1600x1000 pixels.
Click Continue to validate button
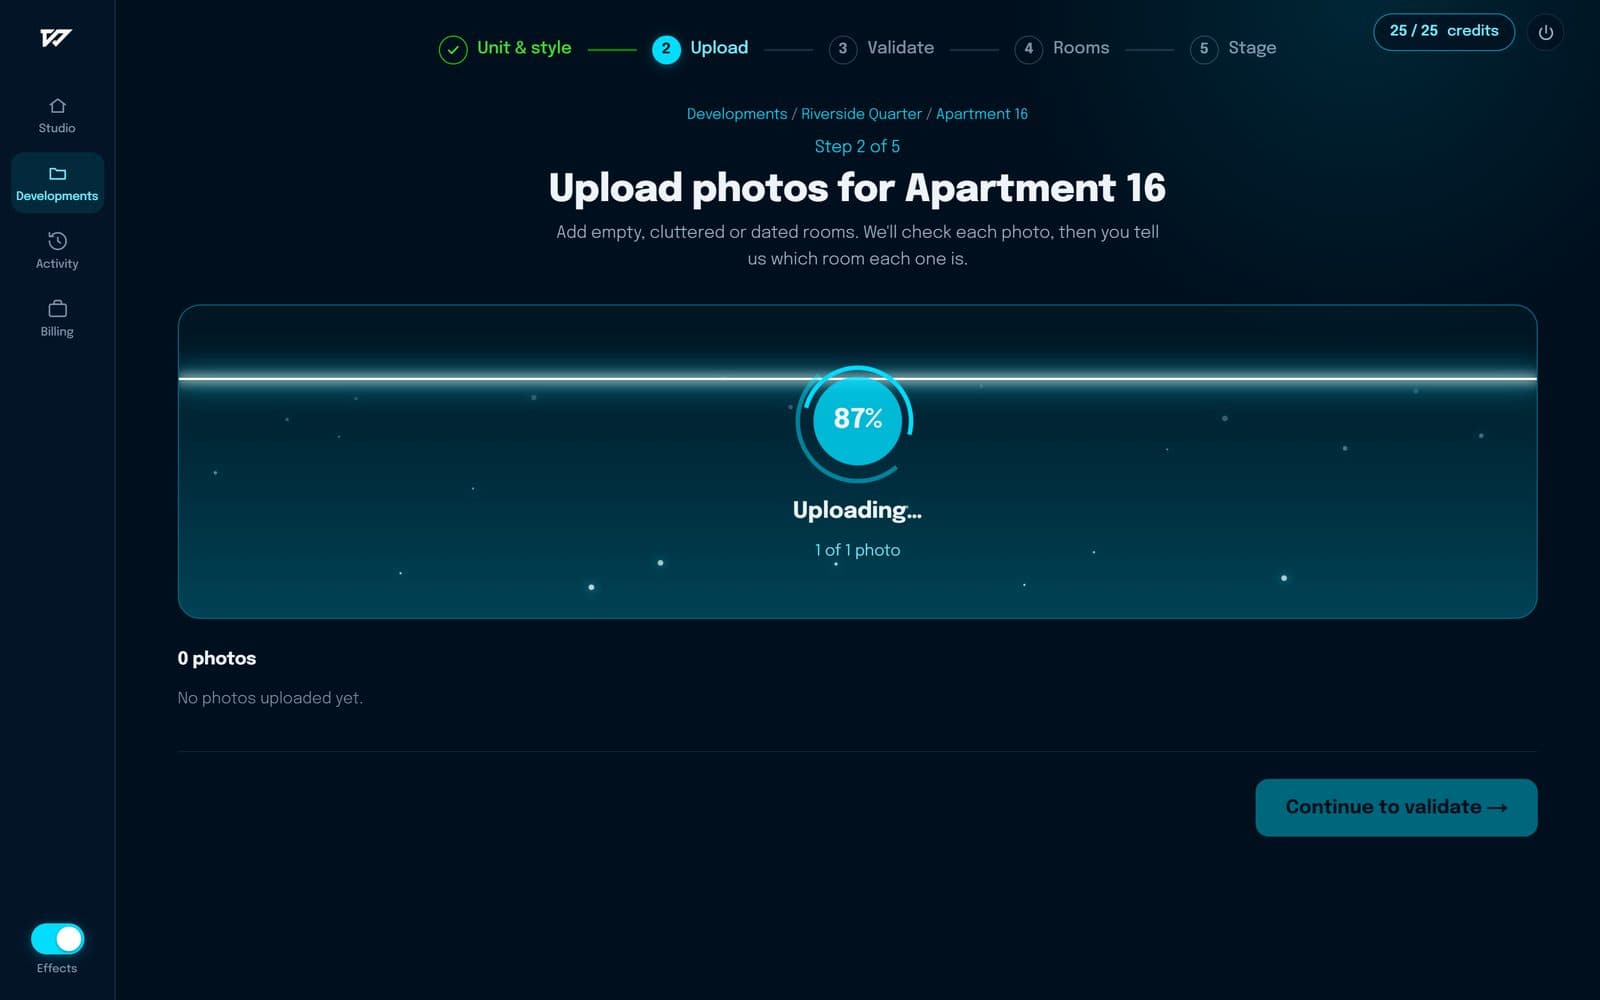(1396, 807)
